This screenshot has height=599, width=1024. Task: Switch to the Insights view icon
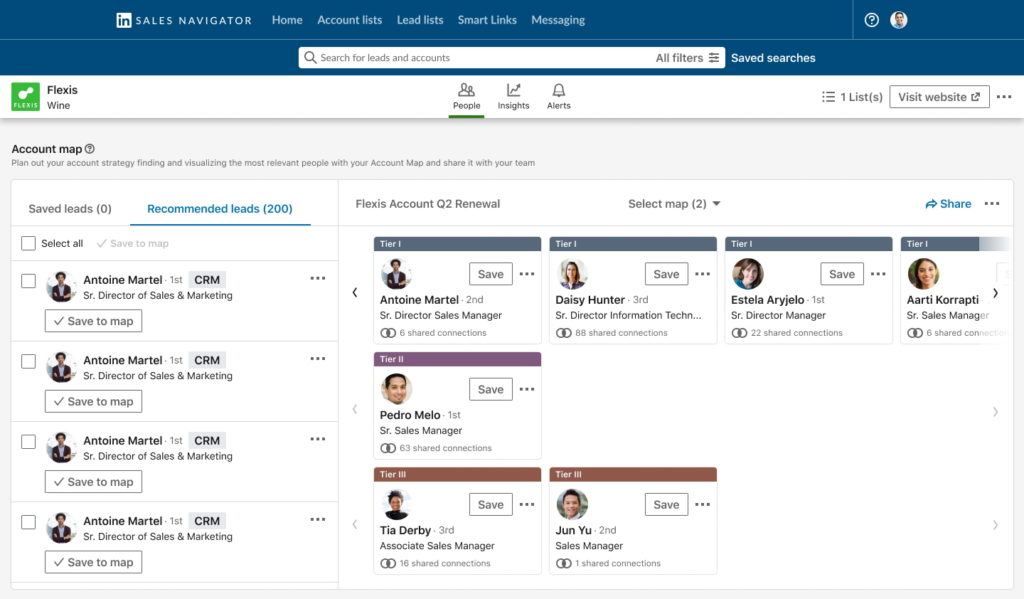click(x=513, y=89)
